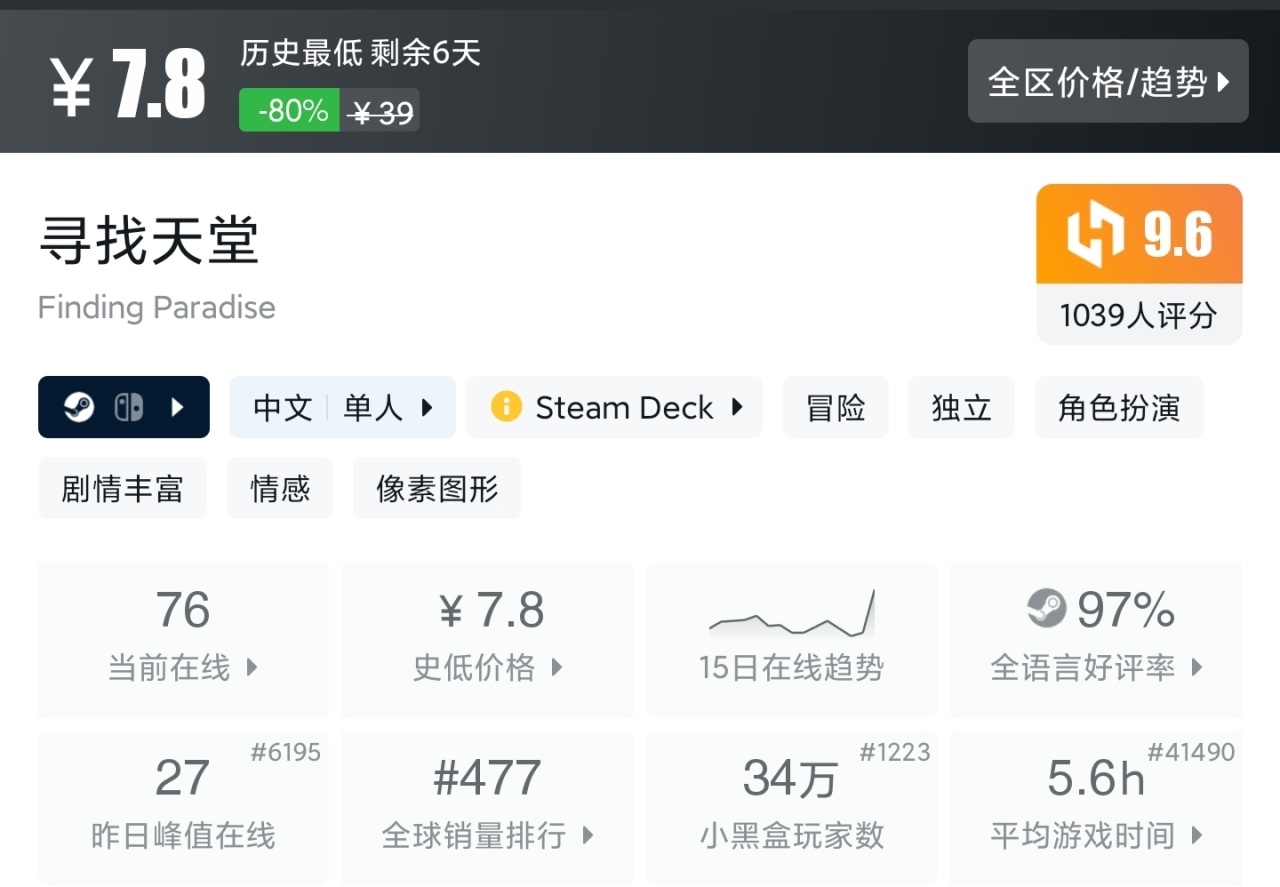The height and width of the screenshot is (887, 1280).
Task: Tap the 情感 tag
Action: 280,489
